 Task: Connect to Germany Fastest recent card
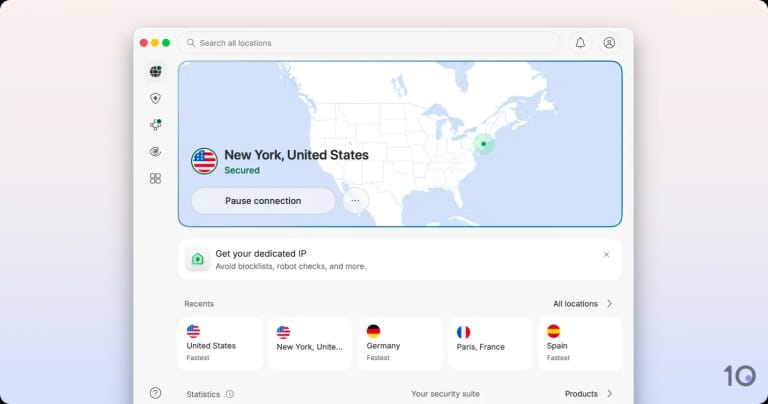400,344
